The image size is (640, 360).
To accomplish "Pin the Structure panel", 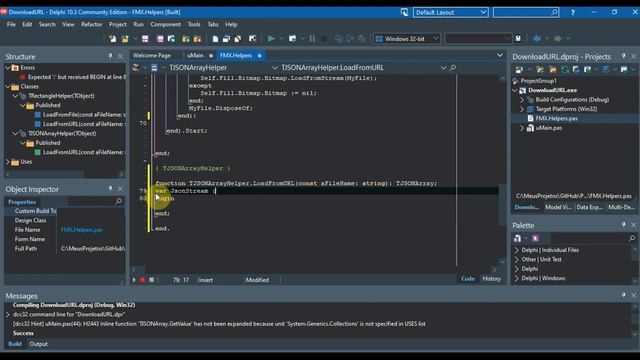I will tap(110, 56).
